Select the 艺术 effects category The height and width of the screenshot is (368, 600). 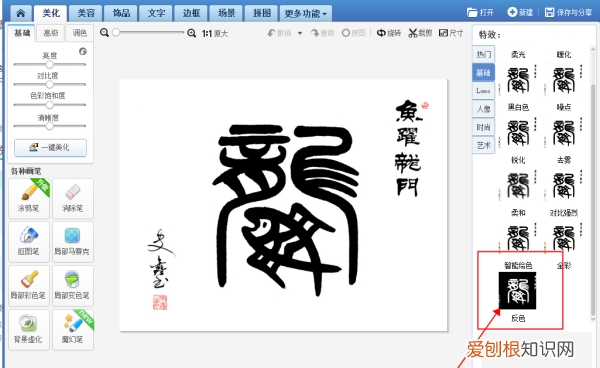483,145
